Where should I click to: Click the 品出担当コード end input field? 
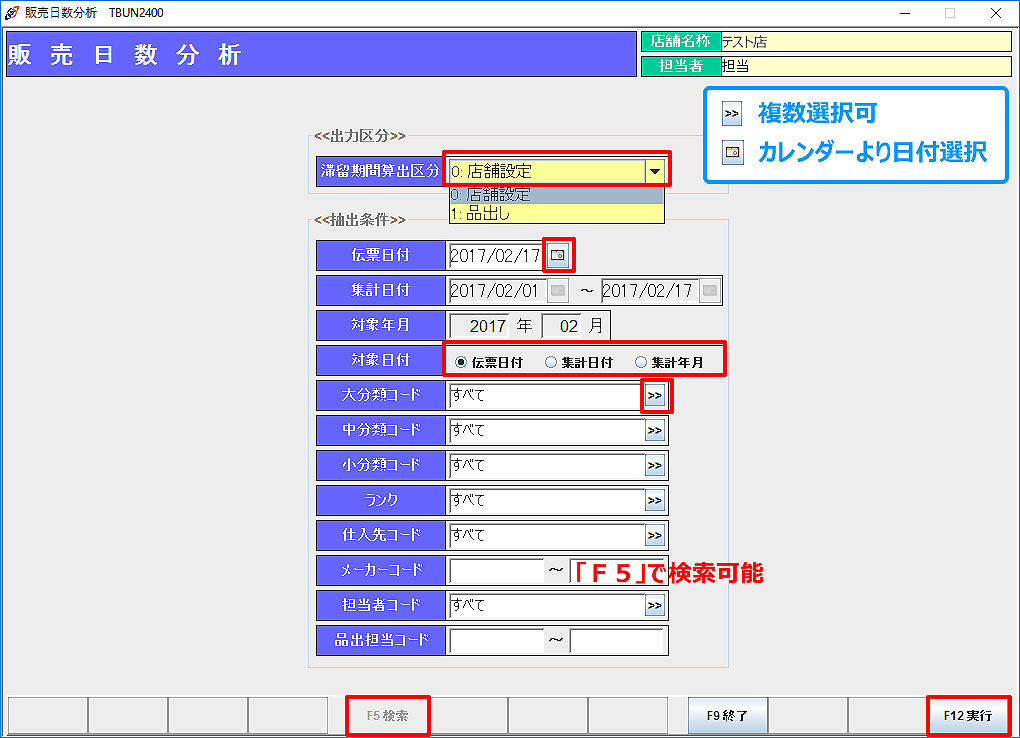coord(617,641)
